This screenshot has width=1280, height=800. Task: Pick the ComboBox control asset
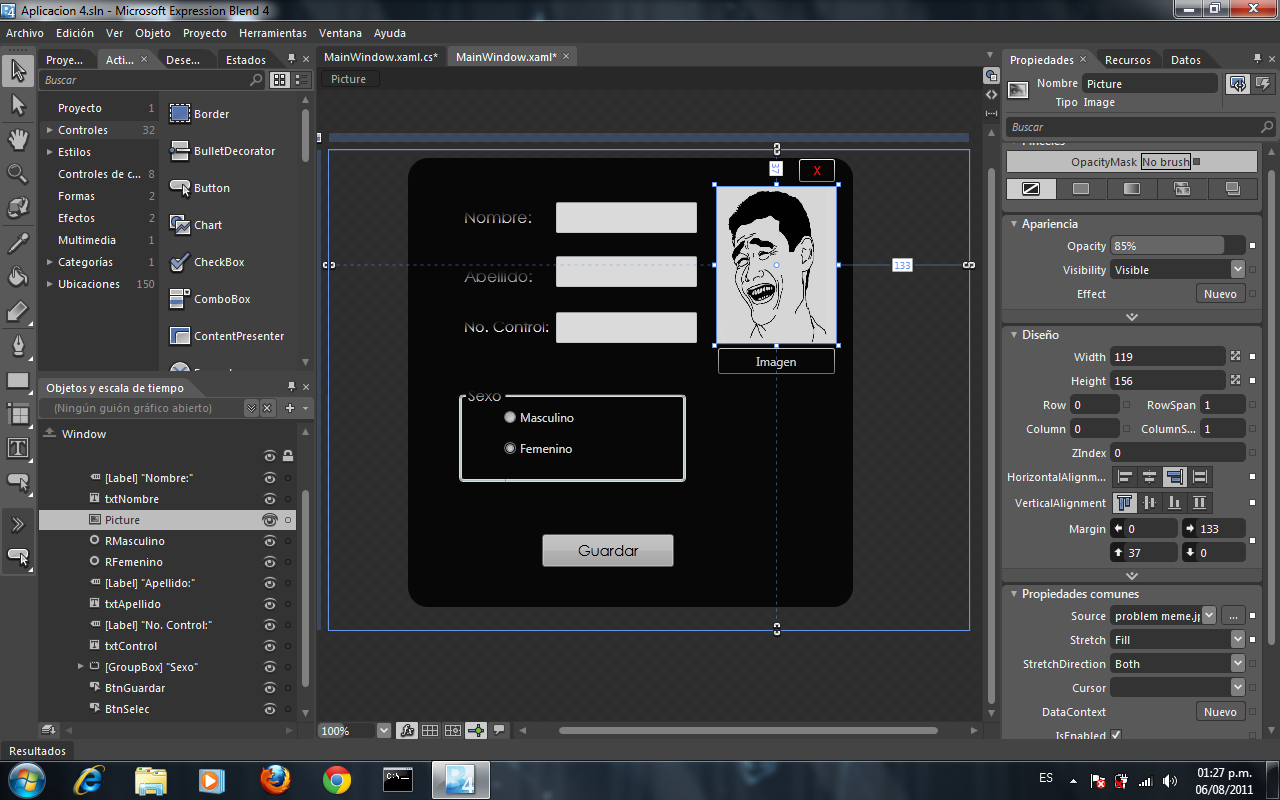pos(210,299)
